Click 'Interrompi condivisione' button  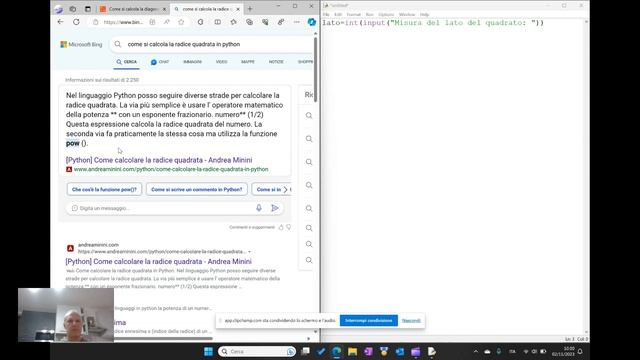tap(369, 320)
